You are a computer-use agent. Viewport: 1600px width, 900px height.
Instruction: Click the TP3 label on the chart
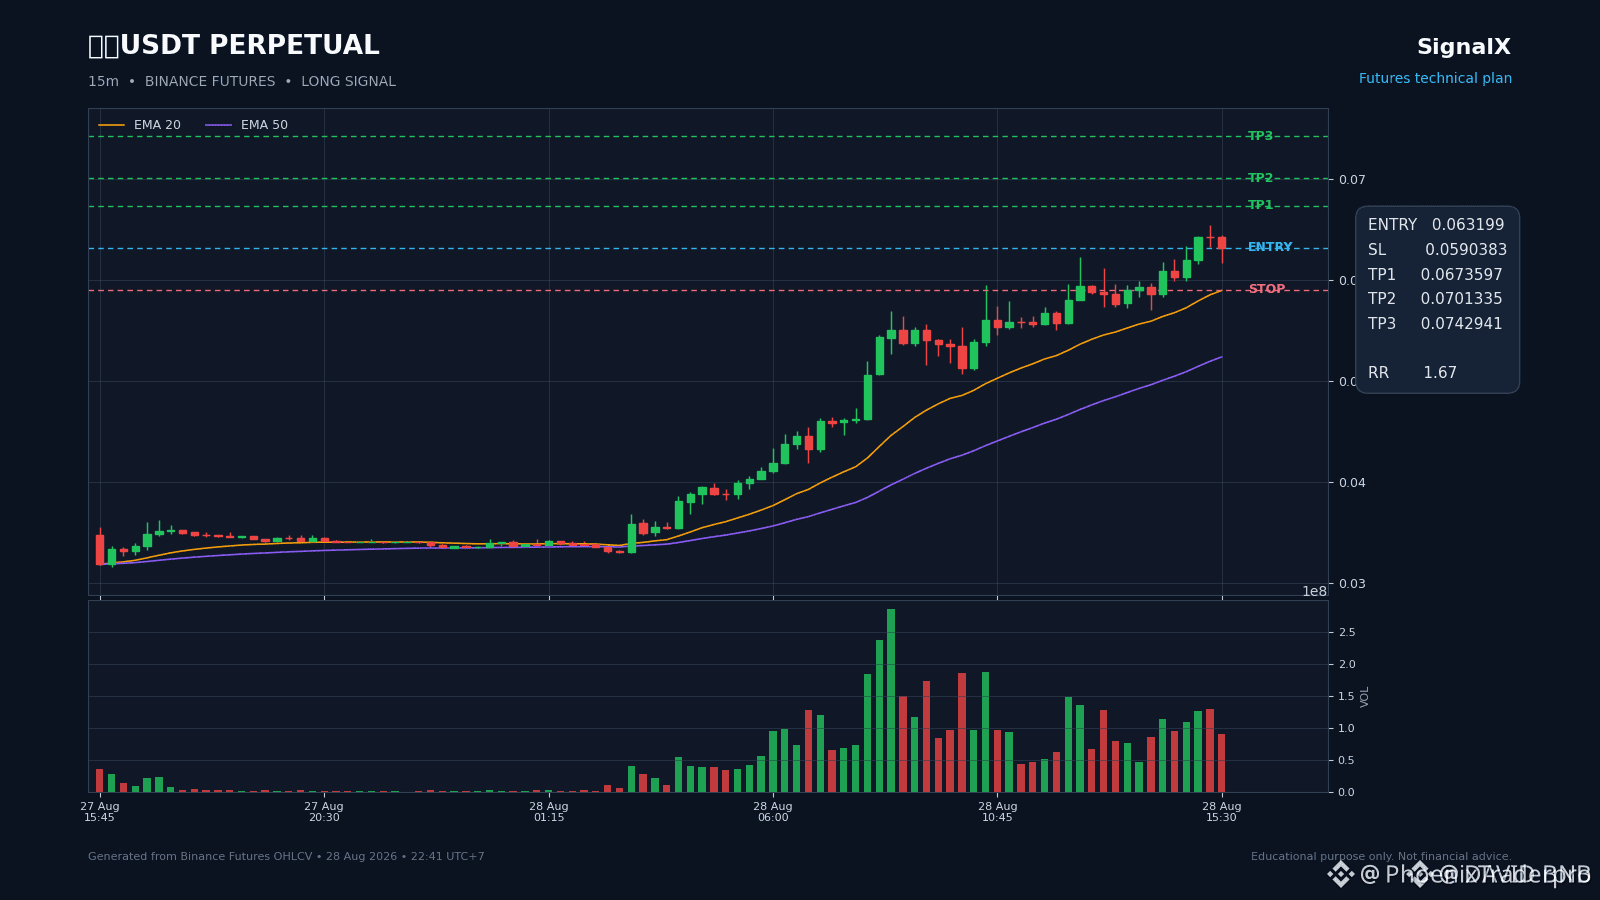pos(1260,136)
